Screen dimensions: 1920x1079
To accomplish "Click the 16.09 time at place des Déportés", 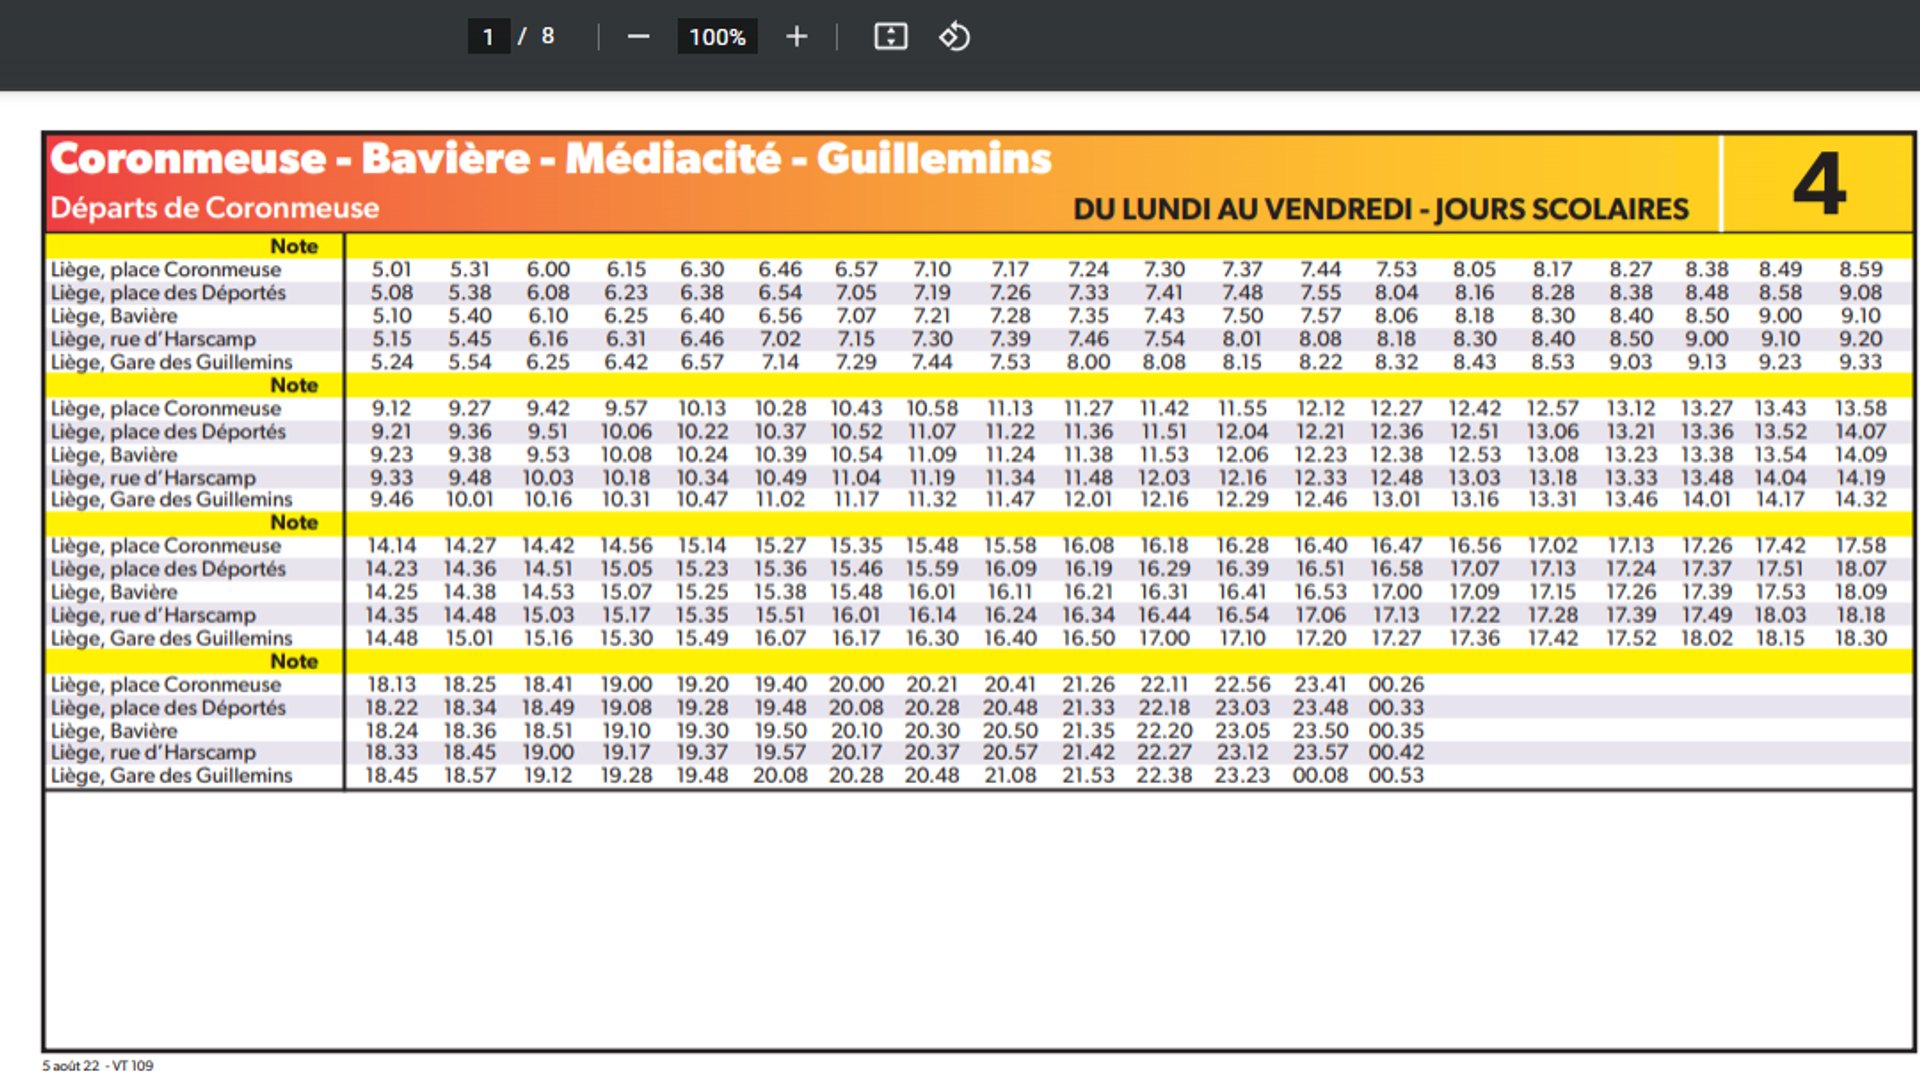I will (x=1010, y=569).
